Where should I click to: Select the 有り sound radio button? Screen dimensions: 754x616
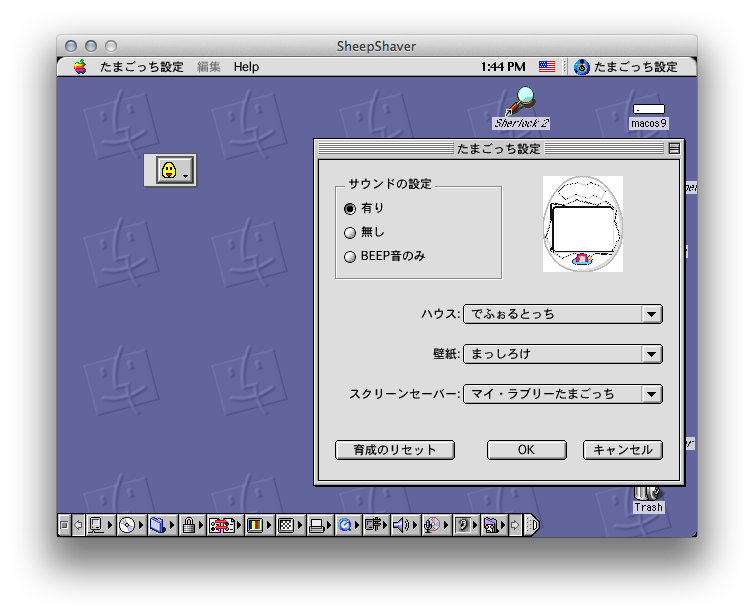click(350, 208)
